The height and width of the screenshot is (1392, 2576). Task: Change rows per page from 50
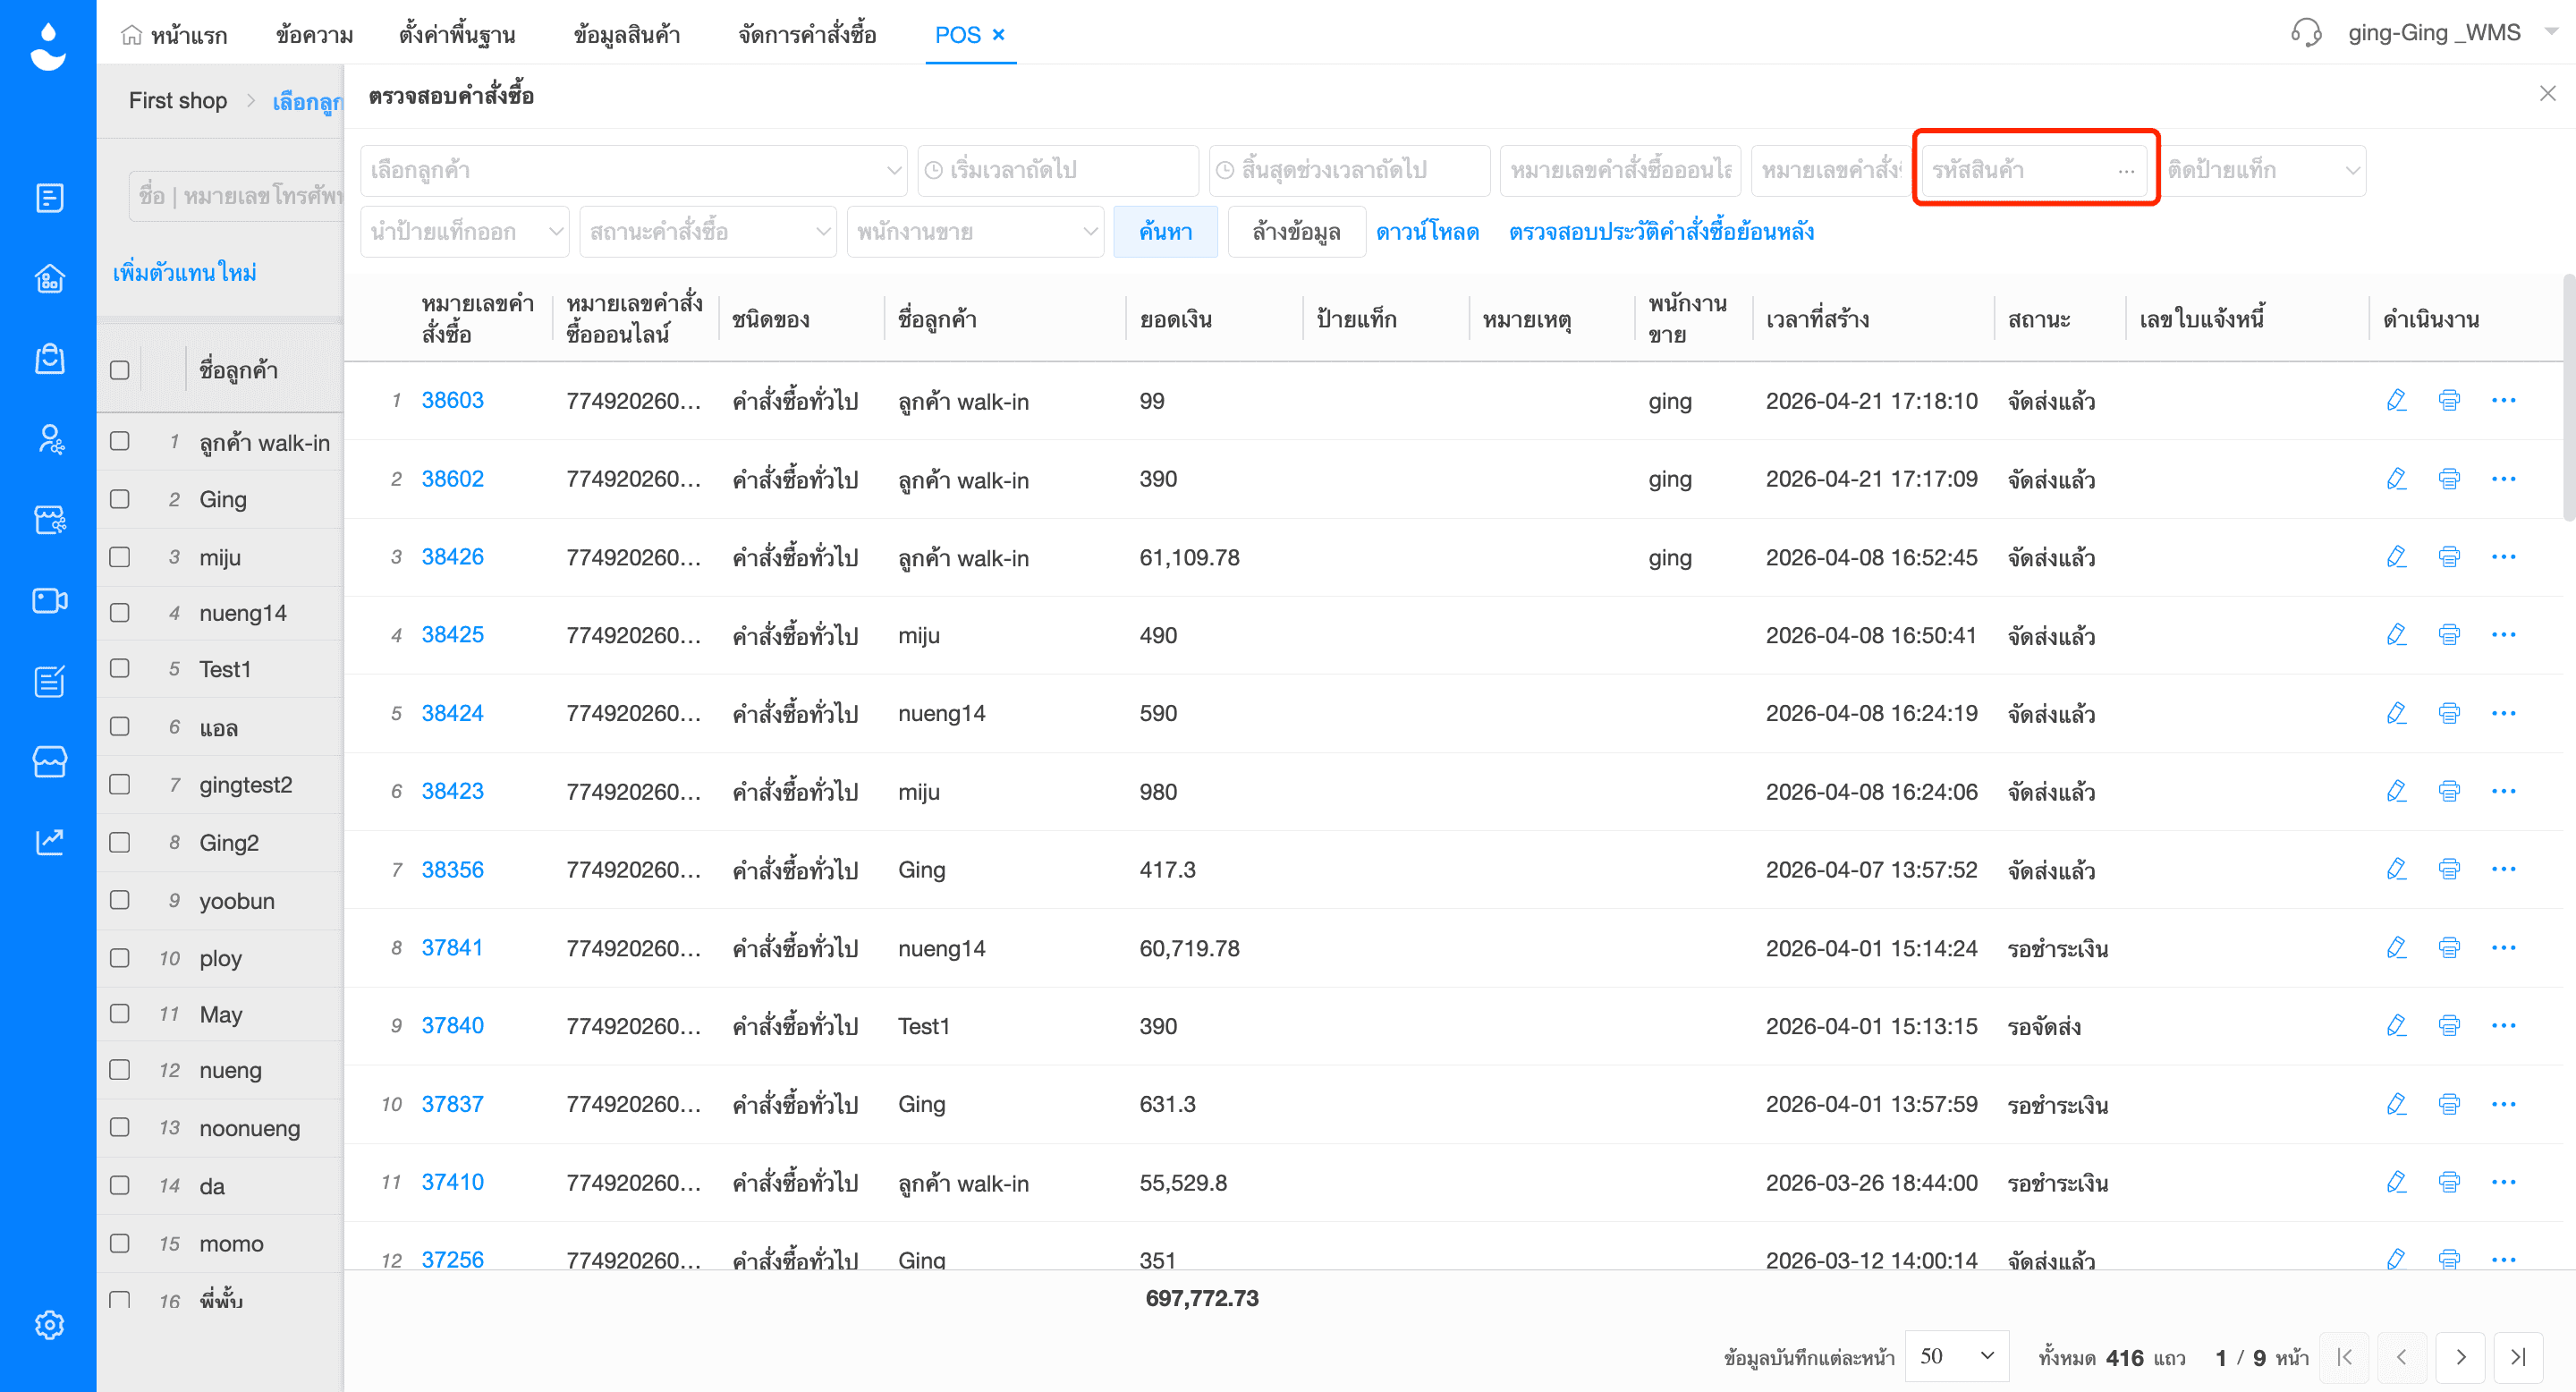[x=1957, y=1357]
